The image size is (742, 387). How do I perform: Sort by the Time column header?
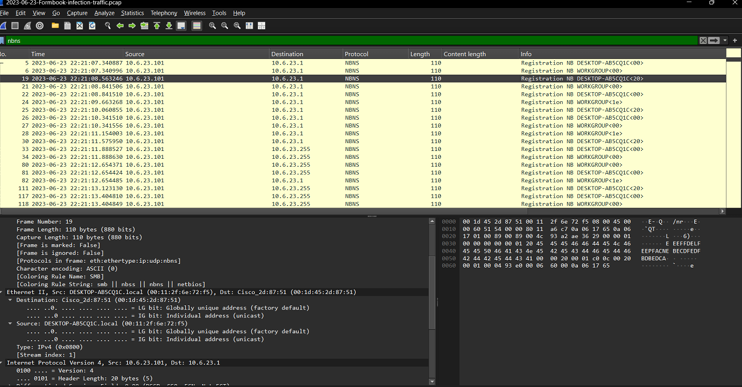[x=76, y=54]
